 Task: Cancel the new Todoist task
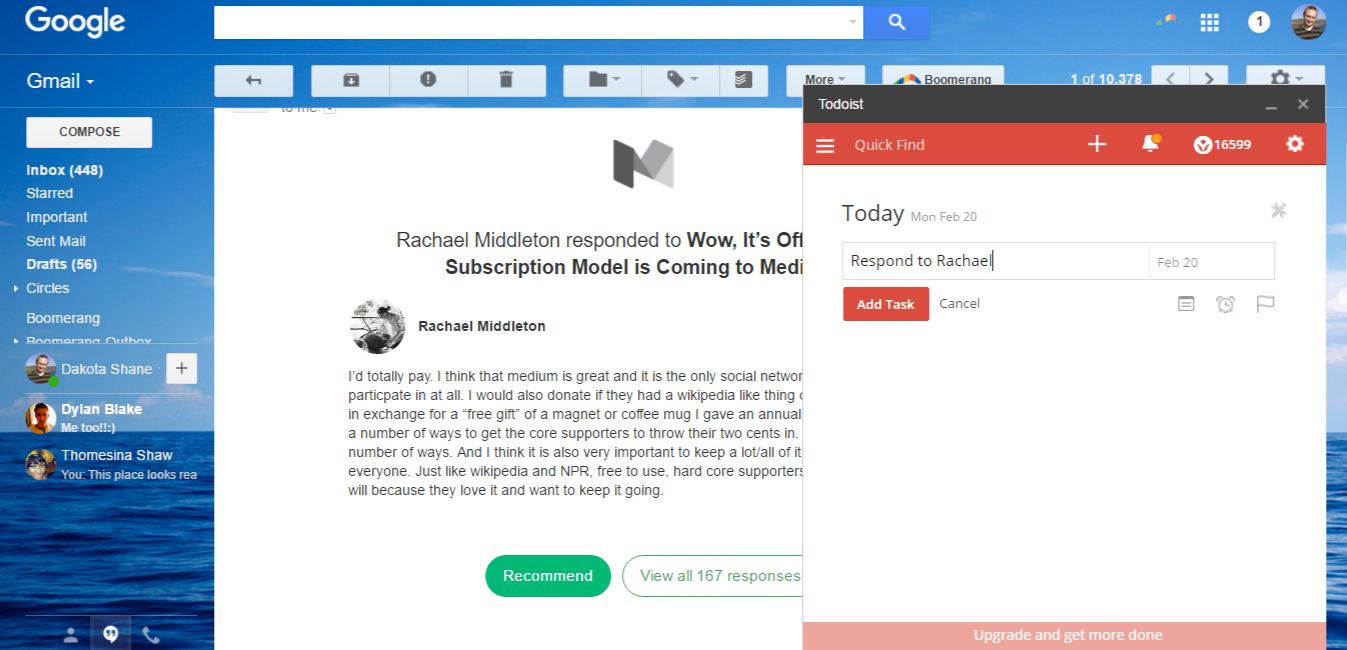point(959,303)
